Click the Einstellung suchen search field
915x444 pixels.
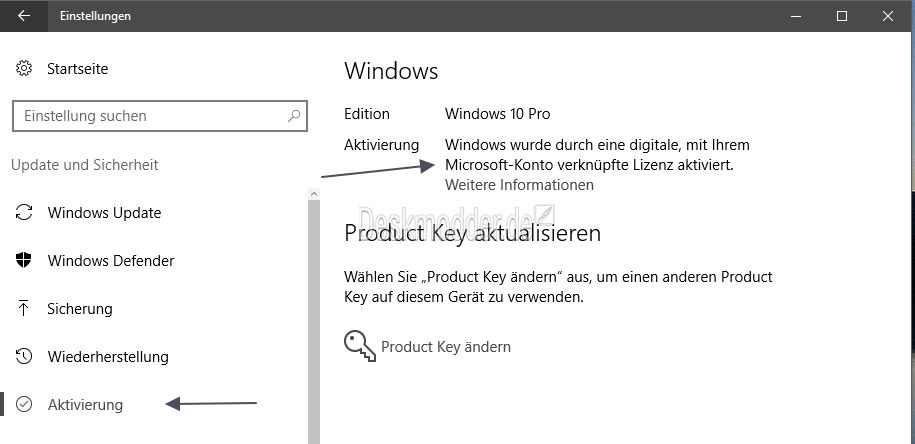(x=159, y=116)
